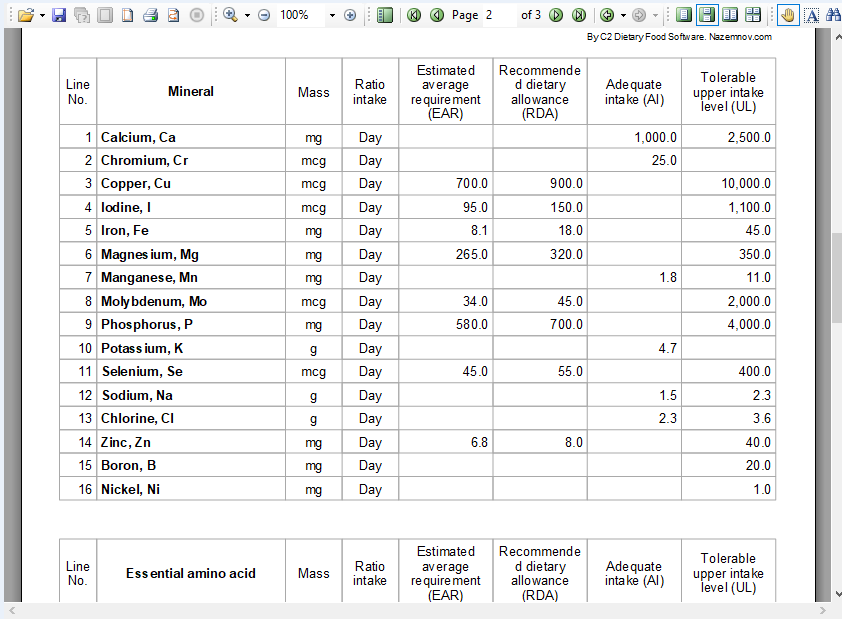Go to the previous page
The height and width of the screenshot is (619, 842).
[x=437, y=15]
